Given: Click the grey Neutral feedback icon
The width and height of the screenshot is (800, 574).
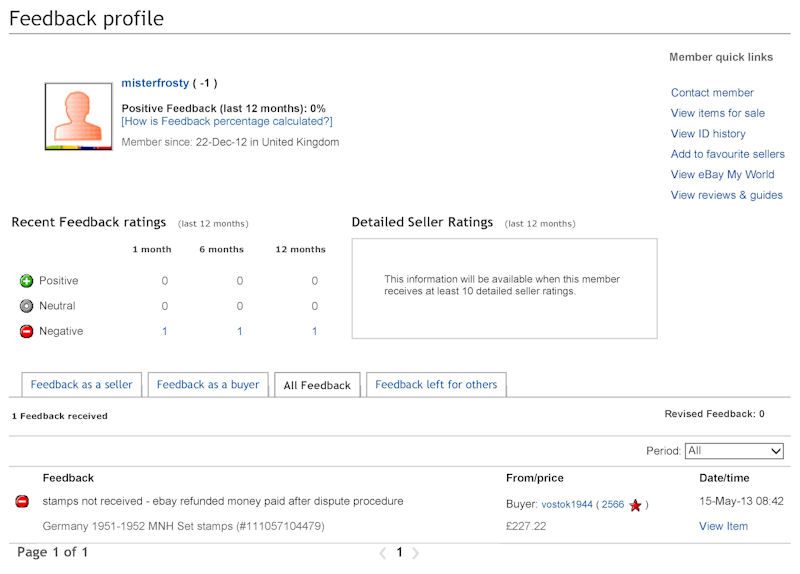Looking at the screenshot, I should click(x=27, y=306).
